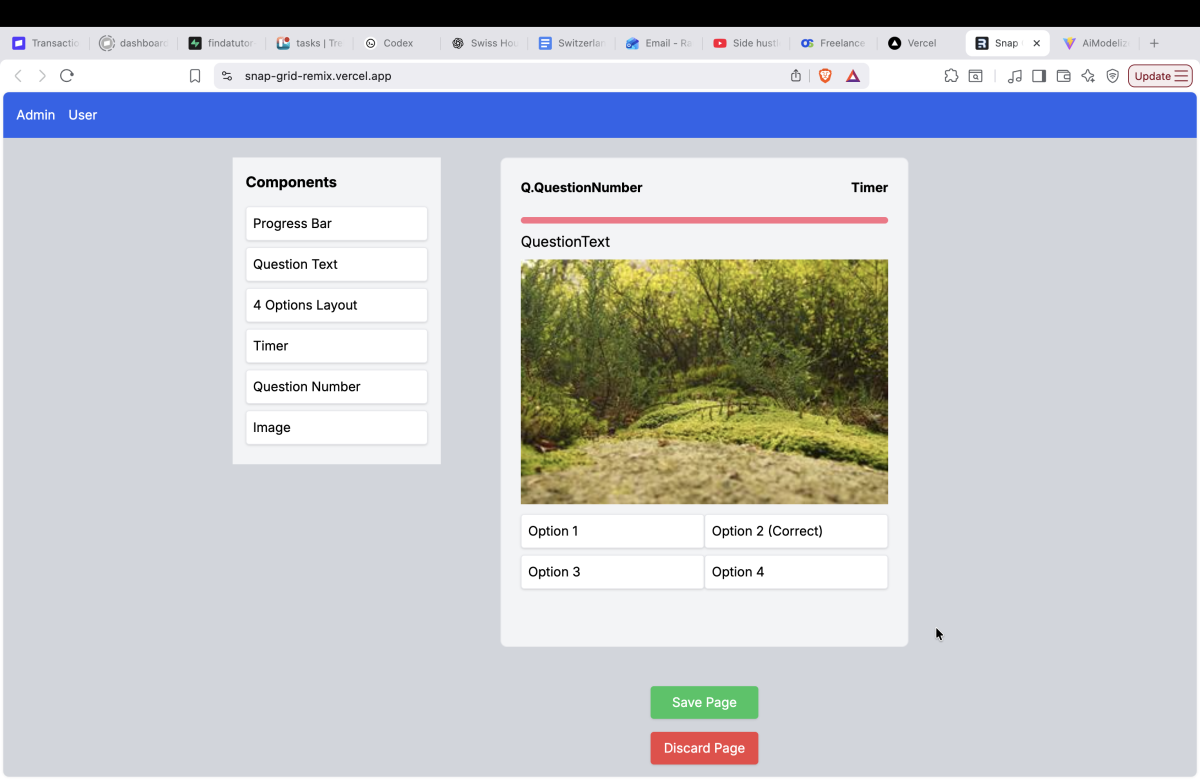This screenshot has height=780, width=1200.
Task: Reload the page with the refresh icon
Action: click(67, 76)
